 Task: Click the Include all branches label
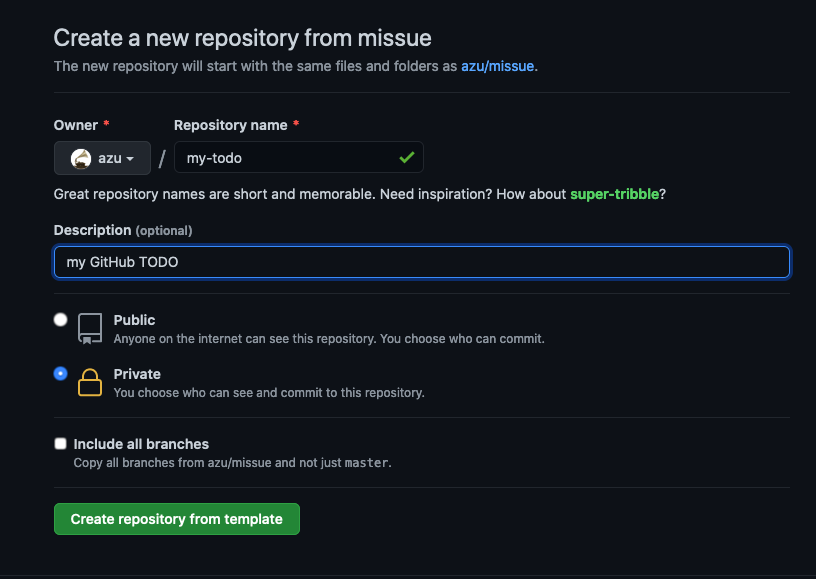(141, 444)
